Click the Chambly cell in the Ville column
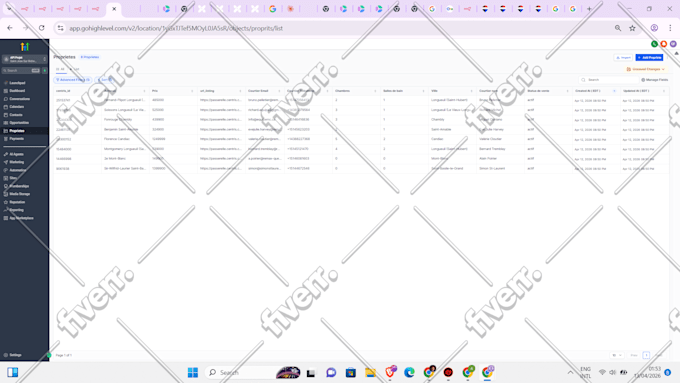Image resolution: width=680 pixels, height=383 pixels. [x=438, y=120]
